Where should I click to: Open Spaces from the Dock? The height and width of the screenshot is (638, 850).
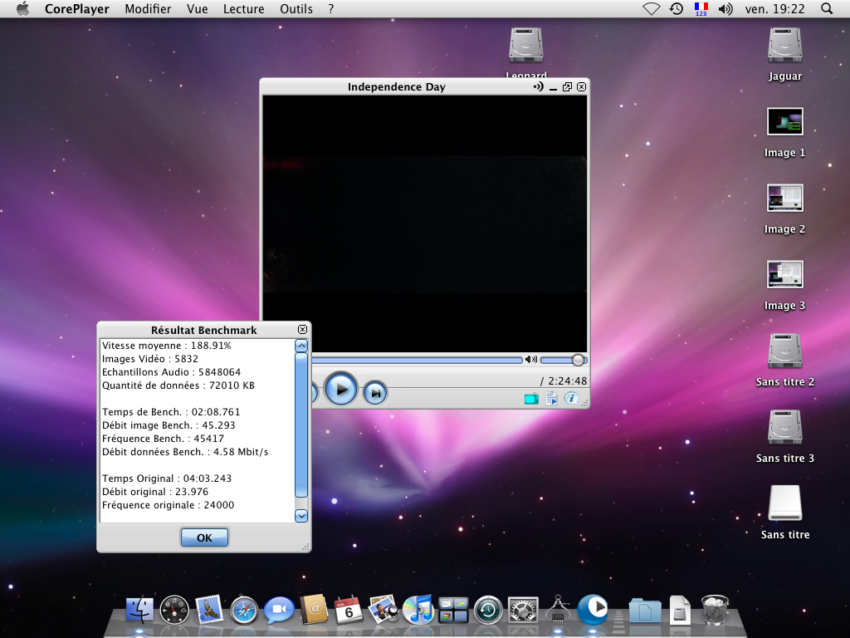point(453,610)
